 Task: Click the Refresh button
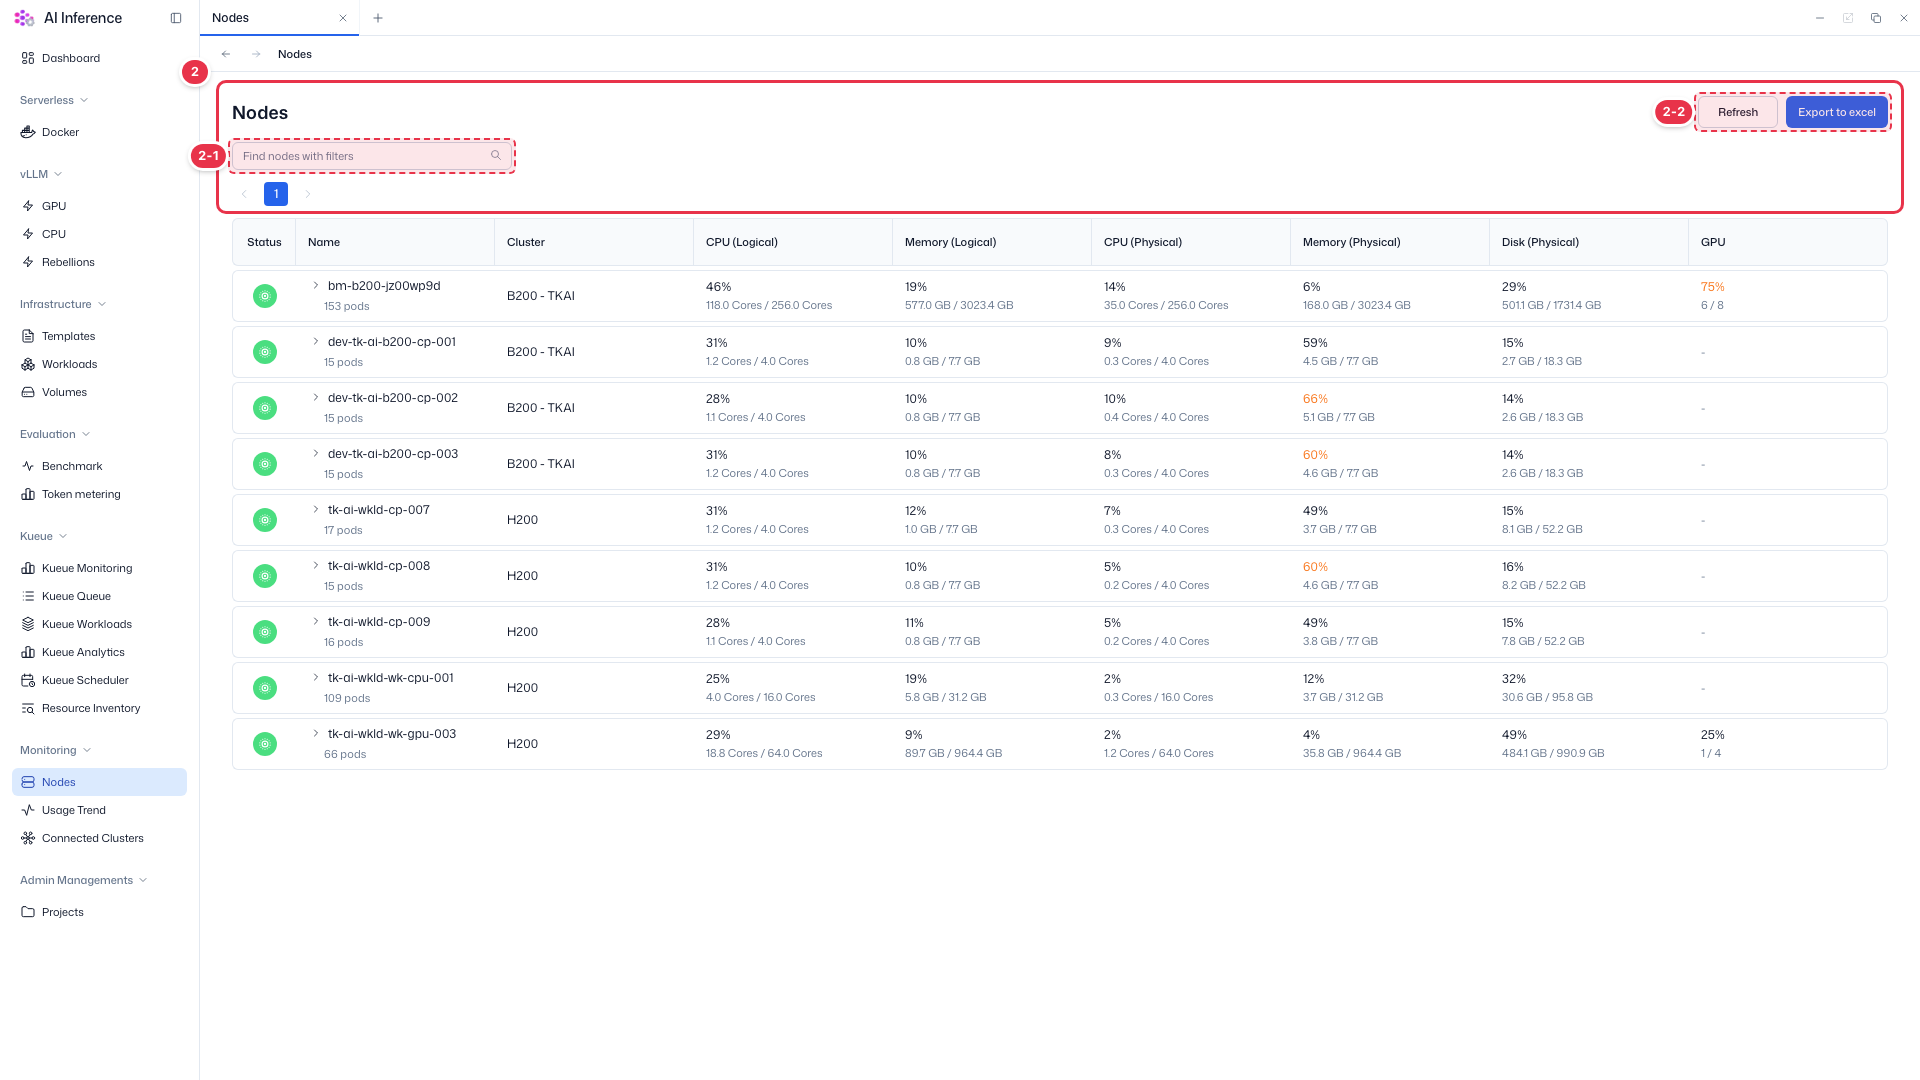[1738, 112]
